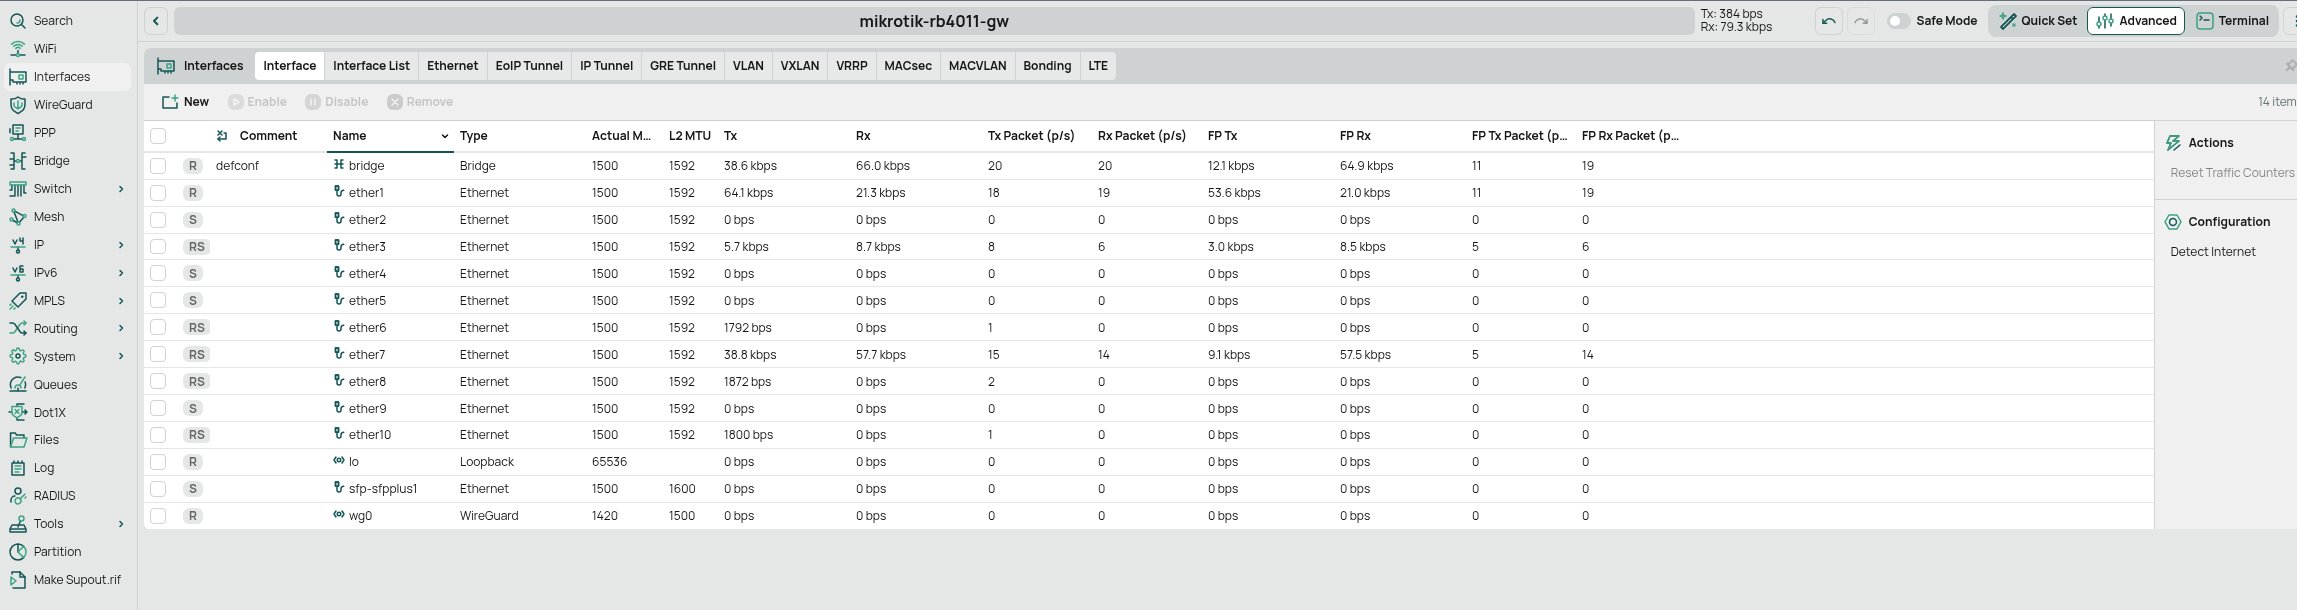
Task: Expand the Routing submenu
Action: [x=121, y=328]
